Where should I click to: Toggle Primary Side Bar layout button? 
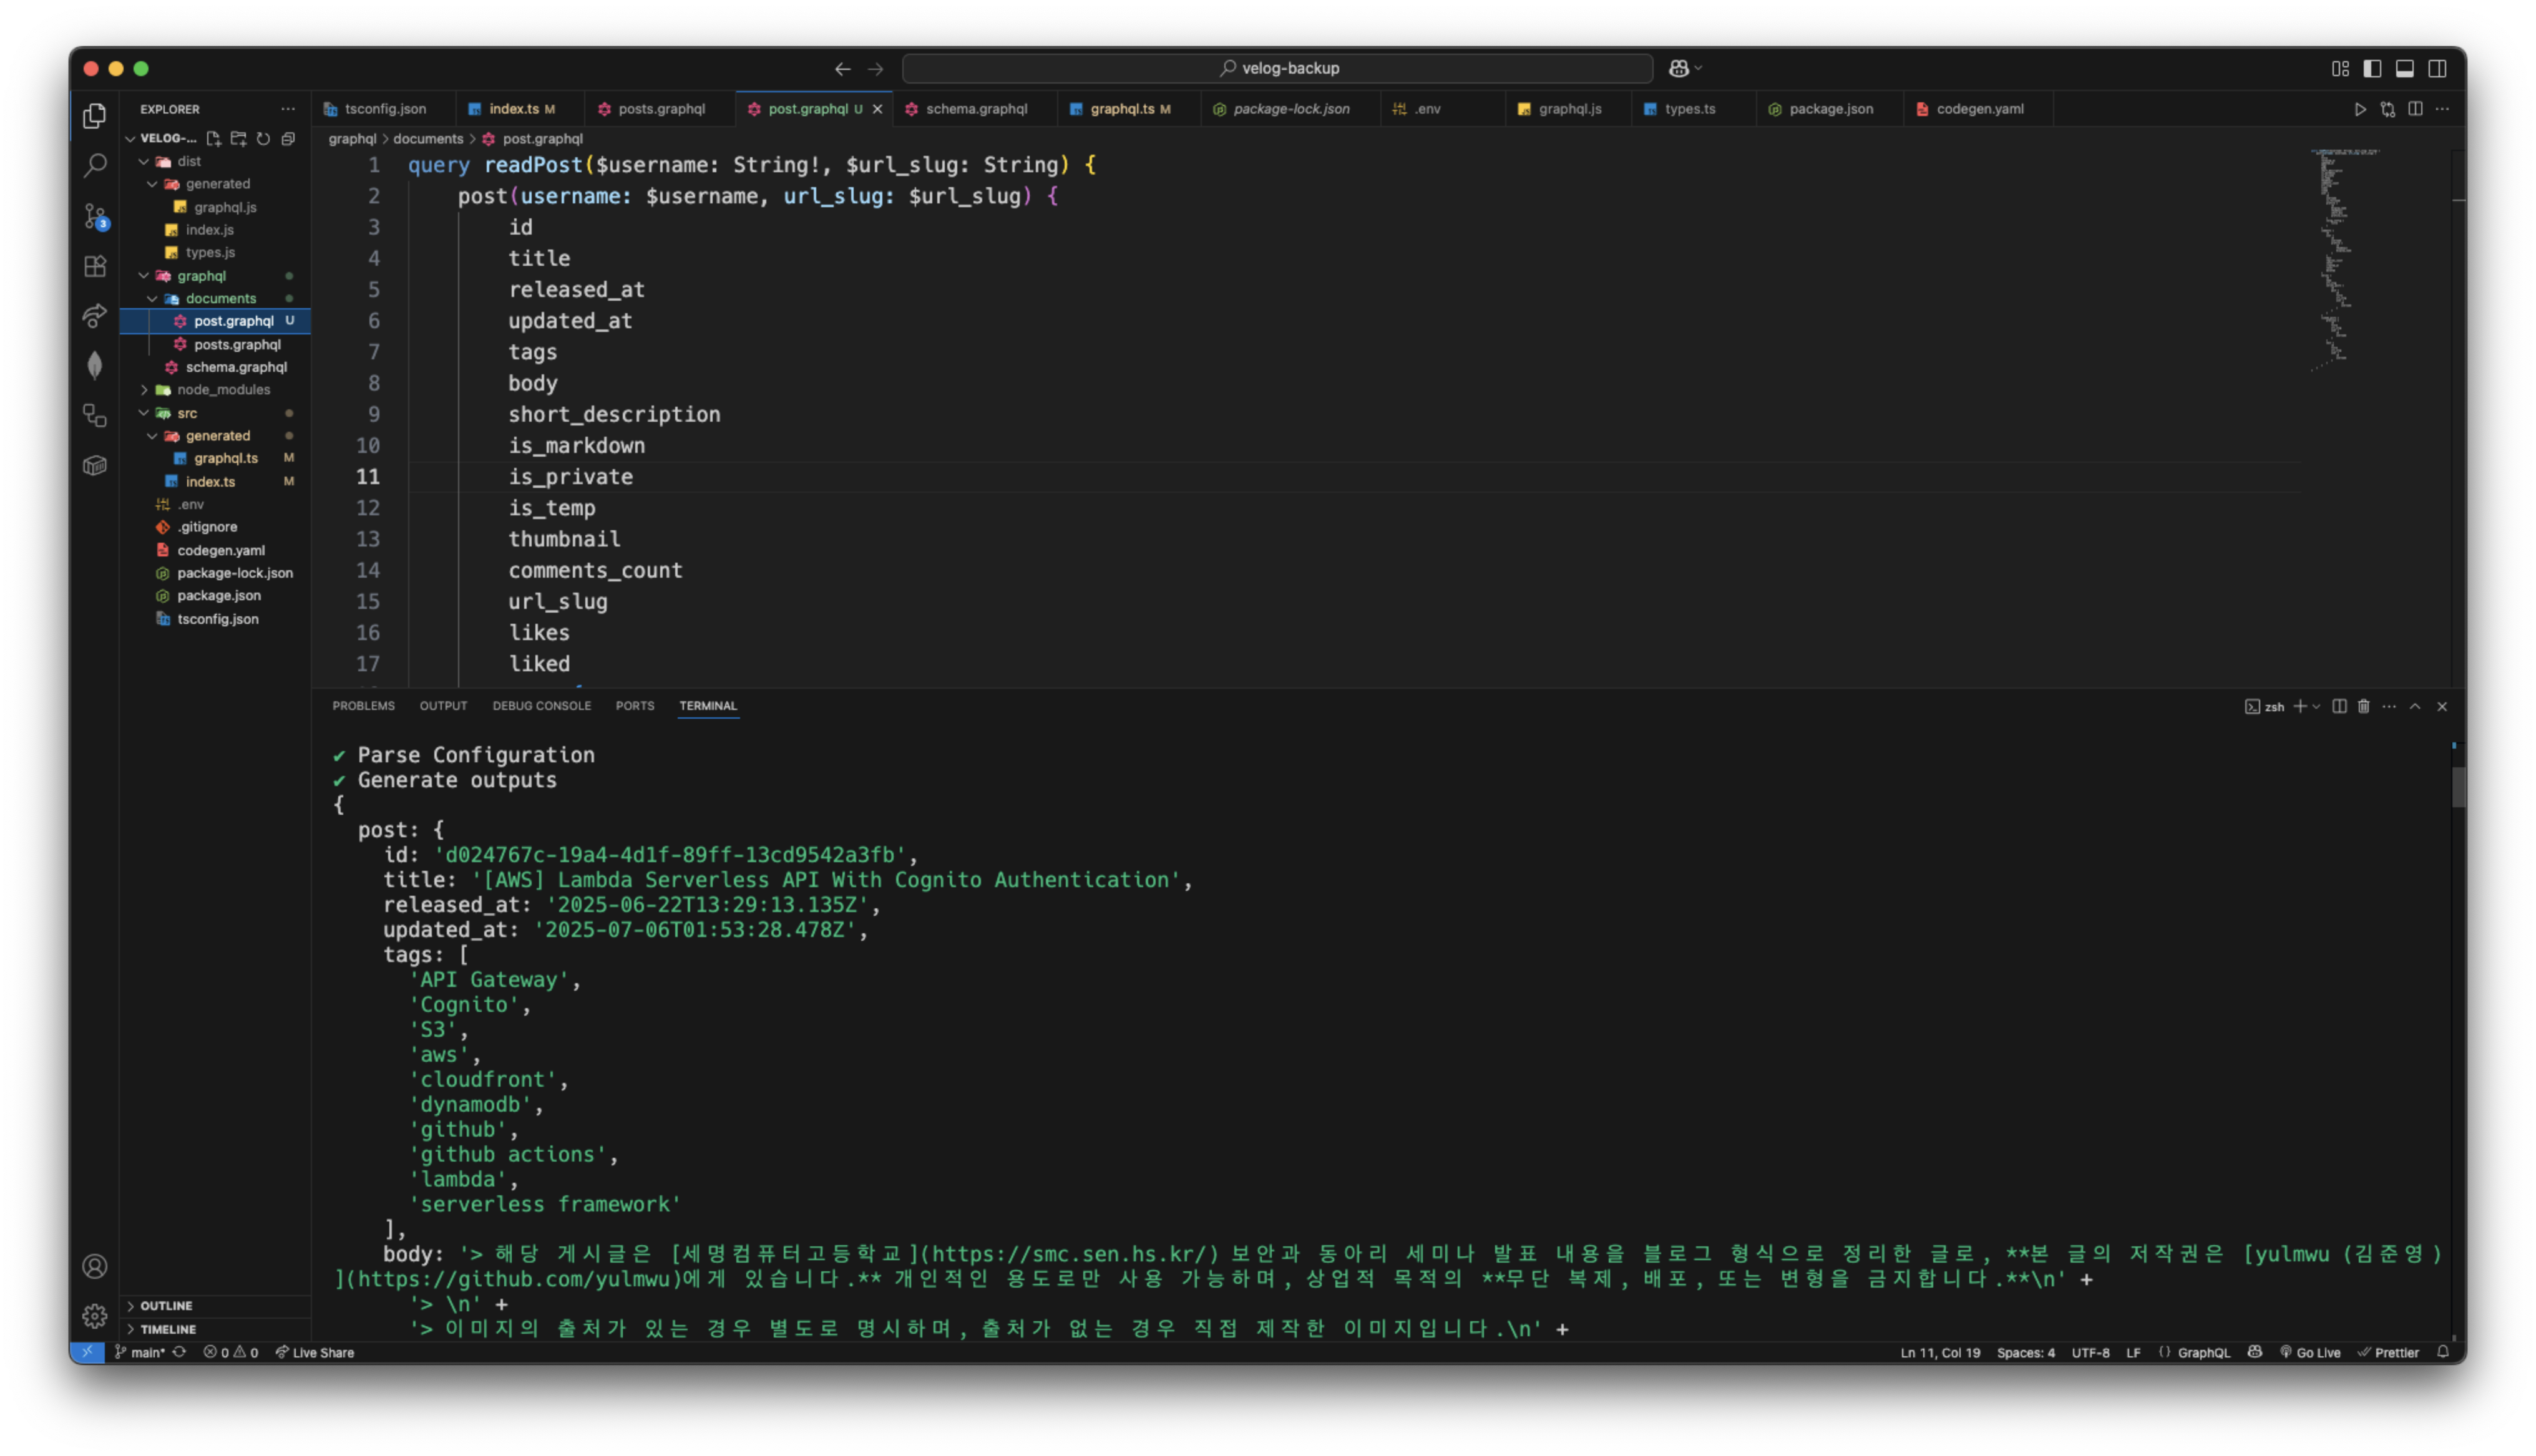tap(2372, 68)
